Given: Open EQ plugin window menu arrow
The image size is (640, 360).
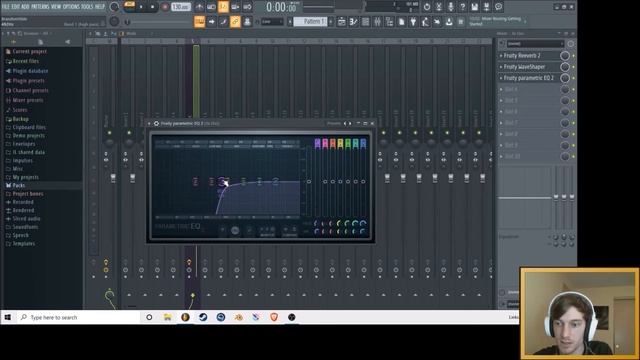Looking at the screenshot, I should (x=149, y=123).
